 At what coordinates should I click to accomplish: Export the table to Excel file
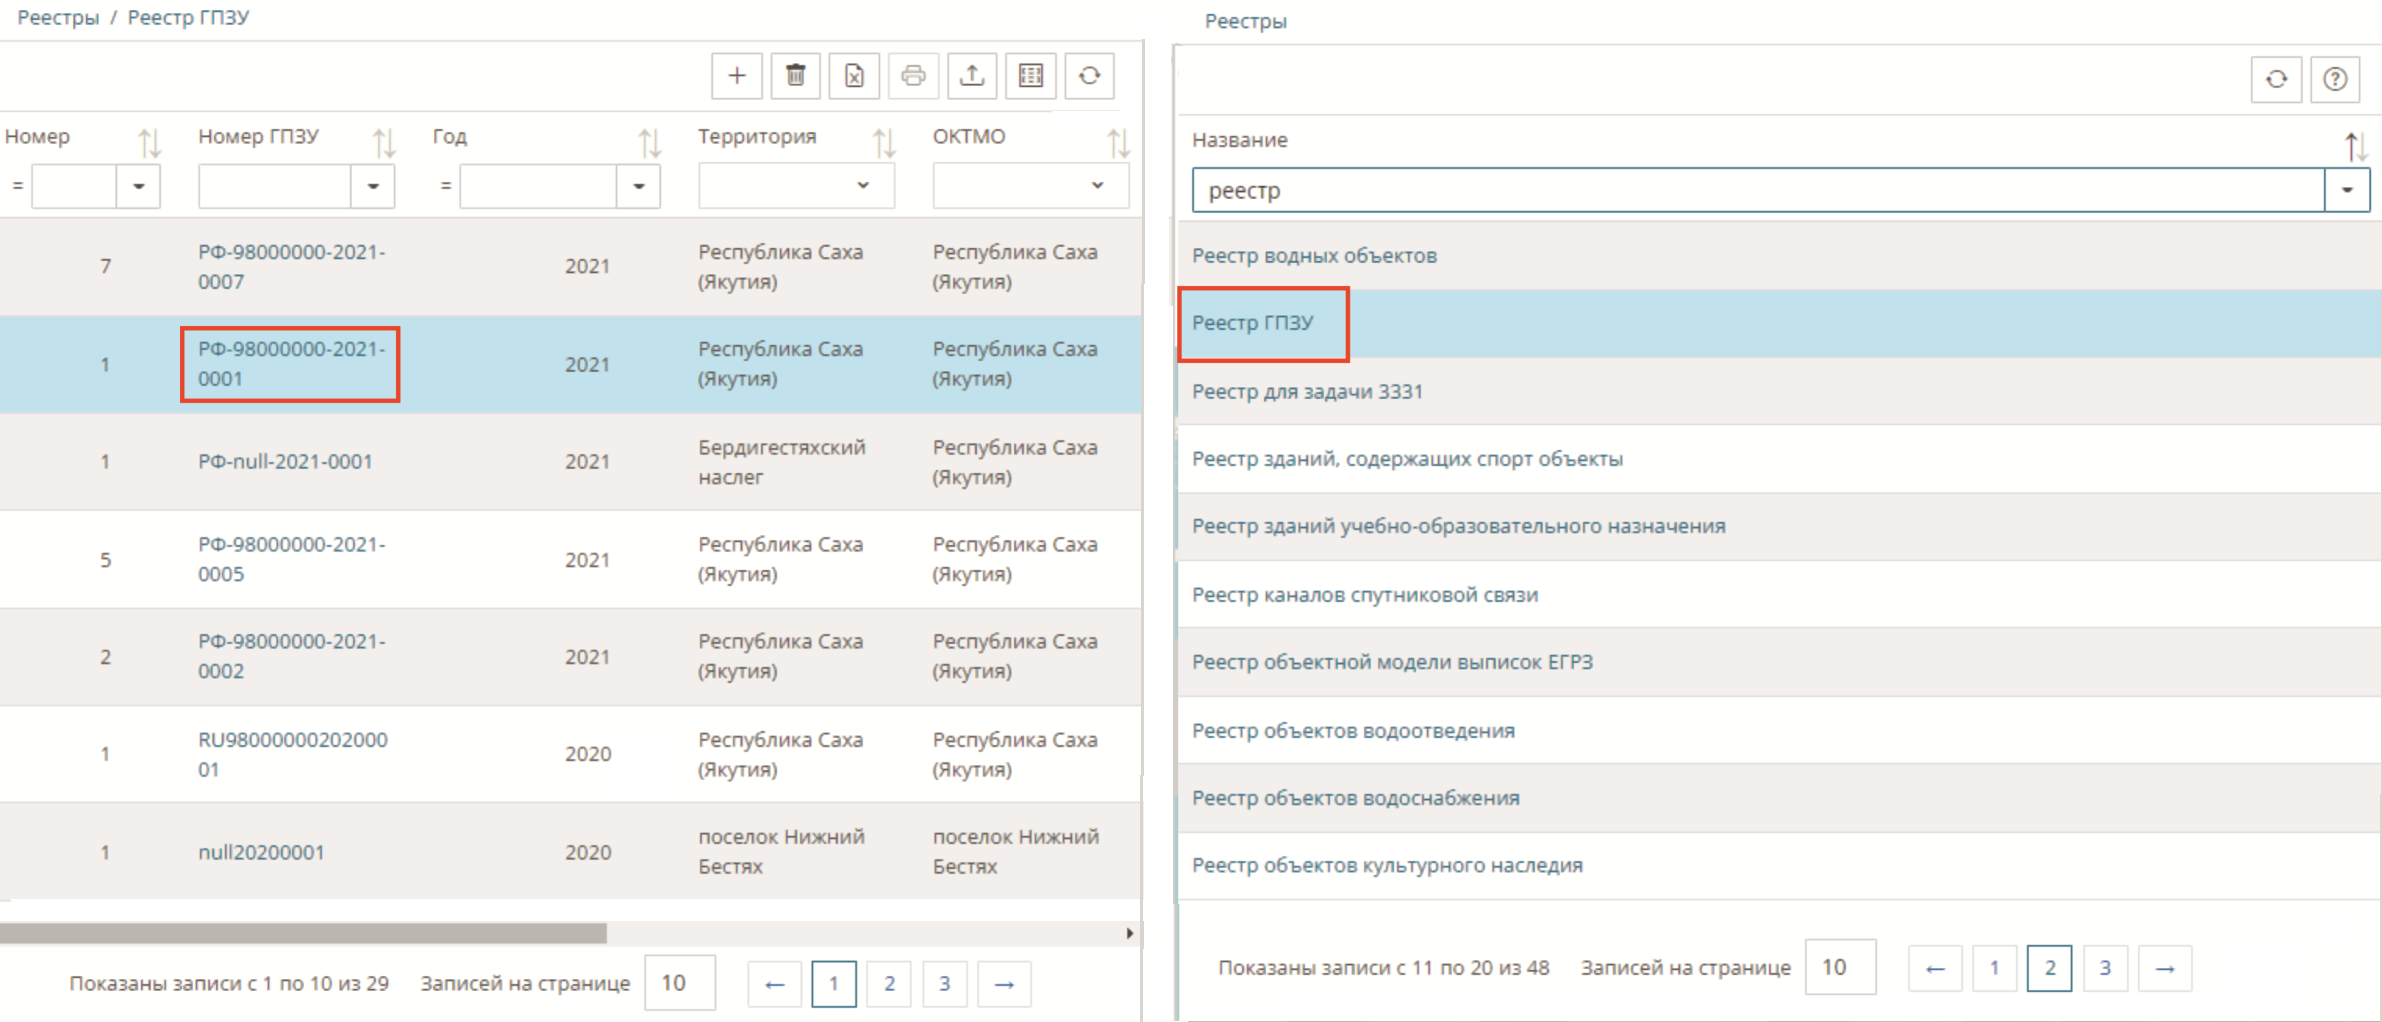(x=854, y=76)
